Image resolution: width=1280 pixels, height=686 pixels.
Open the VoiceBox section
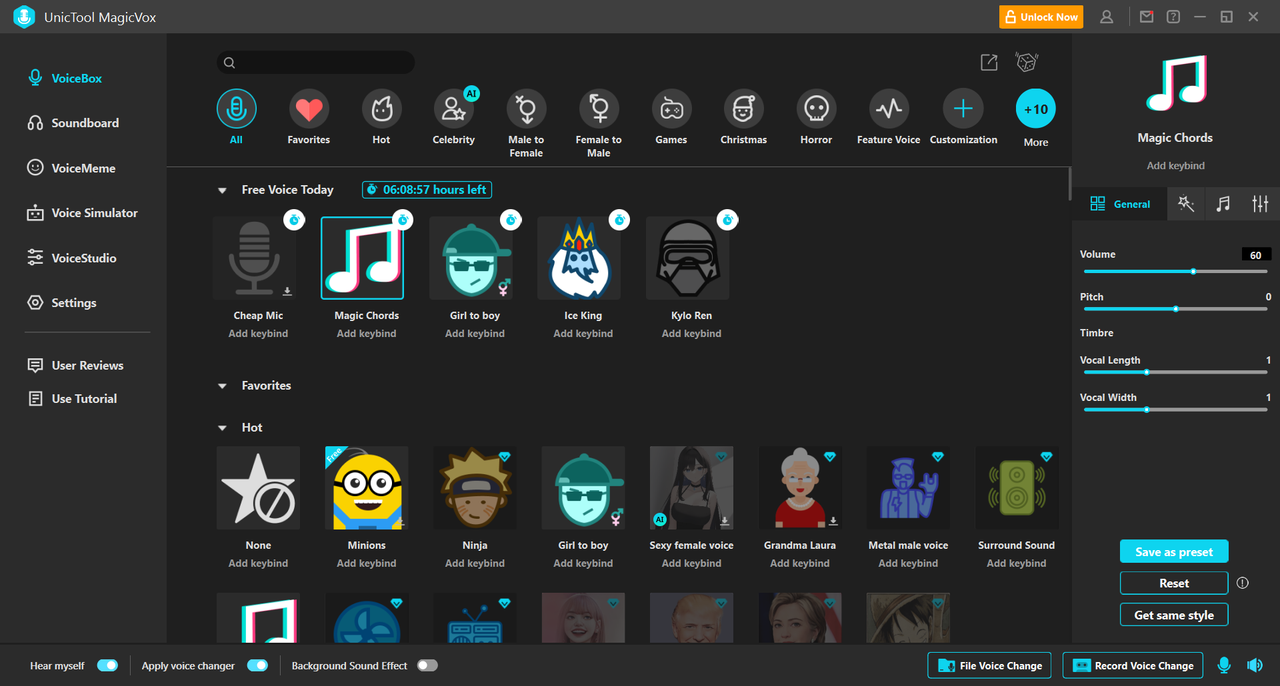65,78
